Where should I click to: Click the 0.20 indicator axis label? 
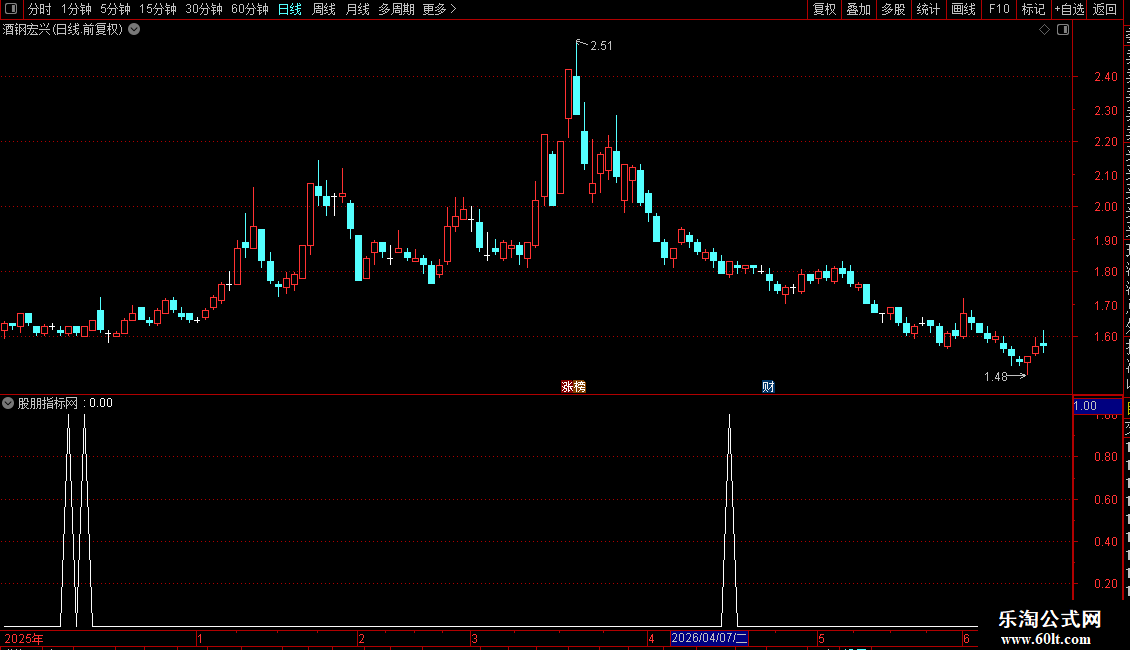tap(1106, 584)
